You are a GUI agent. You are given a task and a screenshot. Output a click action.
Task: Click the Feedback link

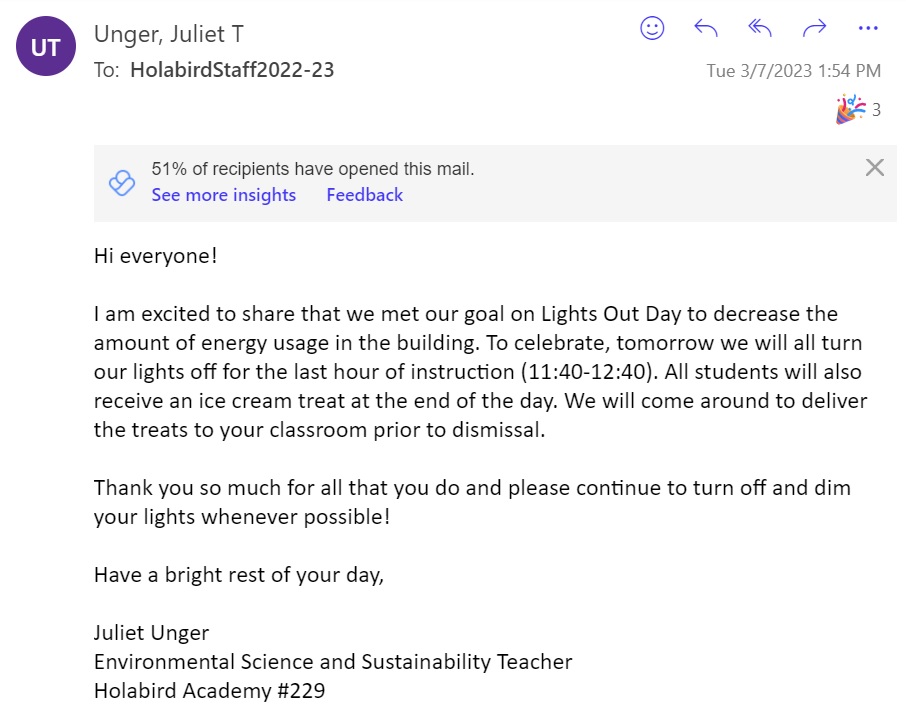[x=364, y=195]
